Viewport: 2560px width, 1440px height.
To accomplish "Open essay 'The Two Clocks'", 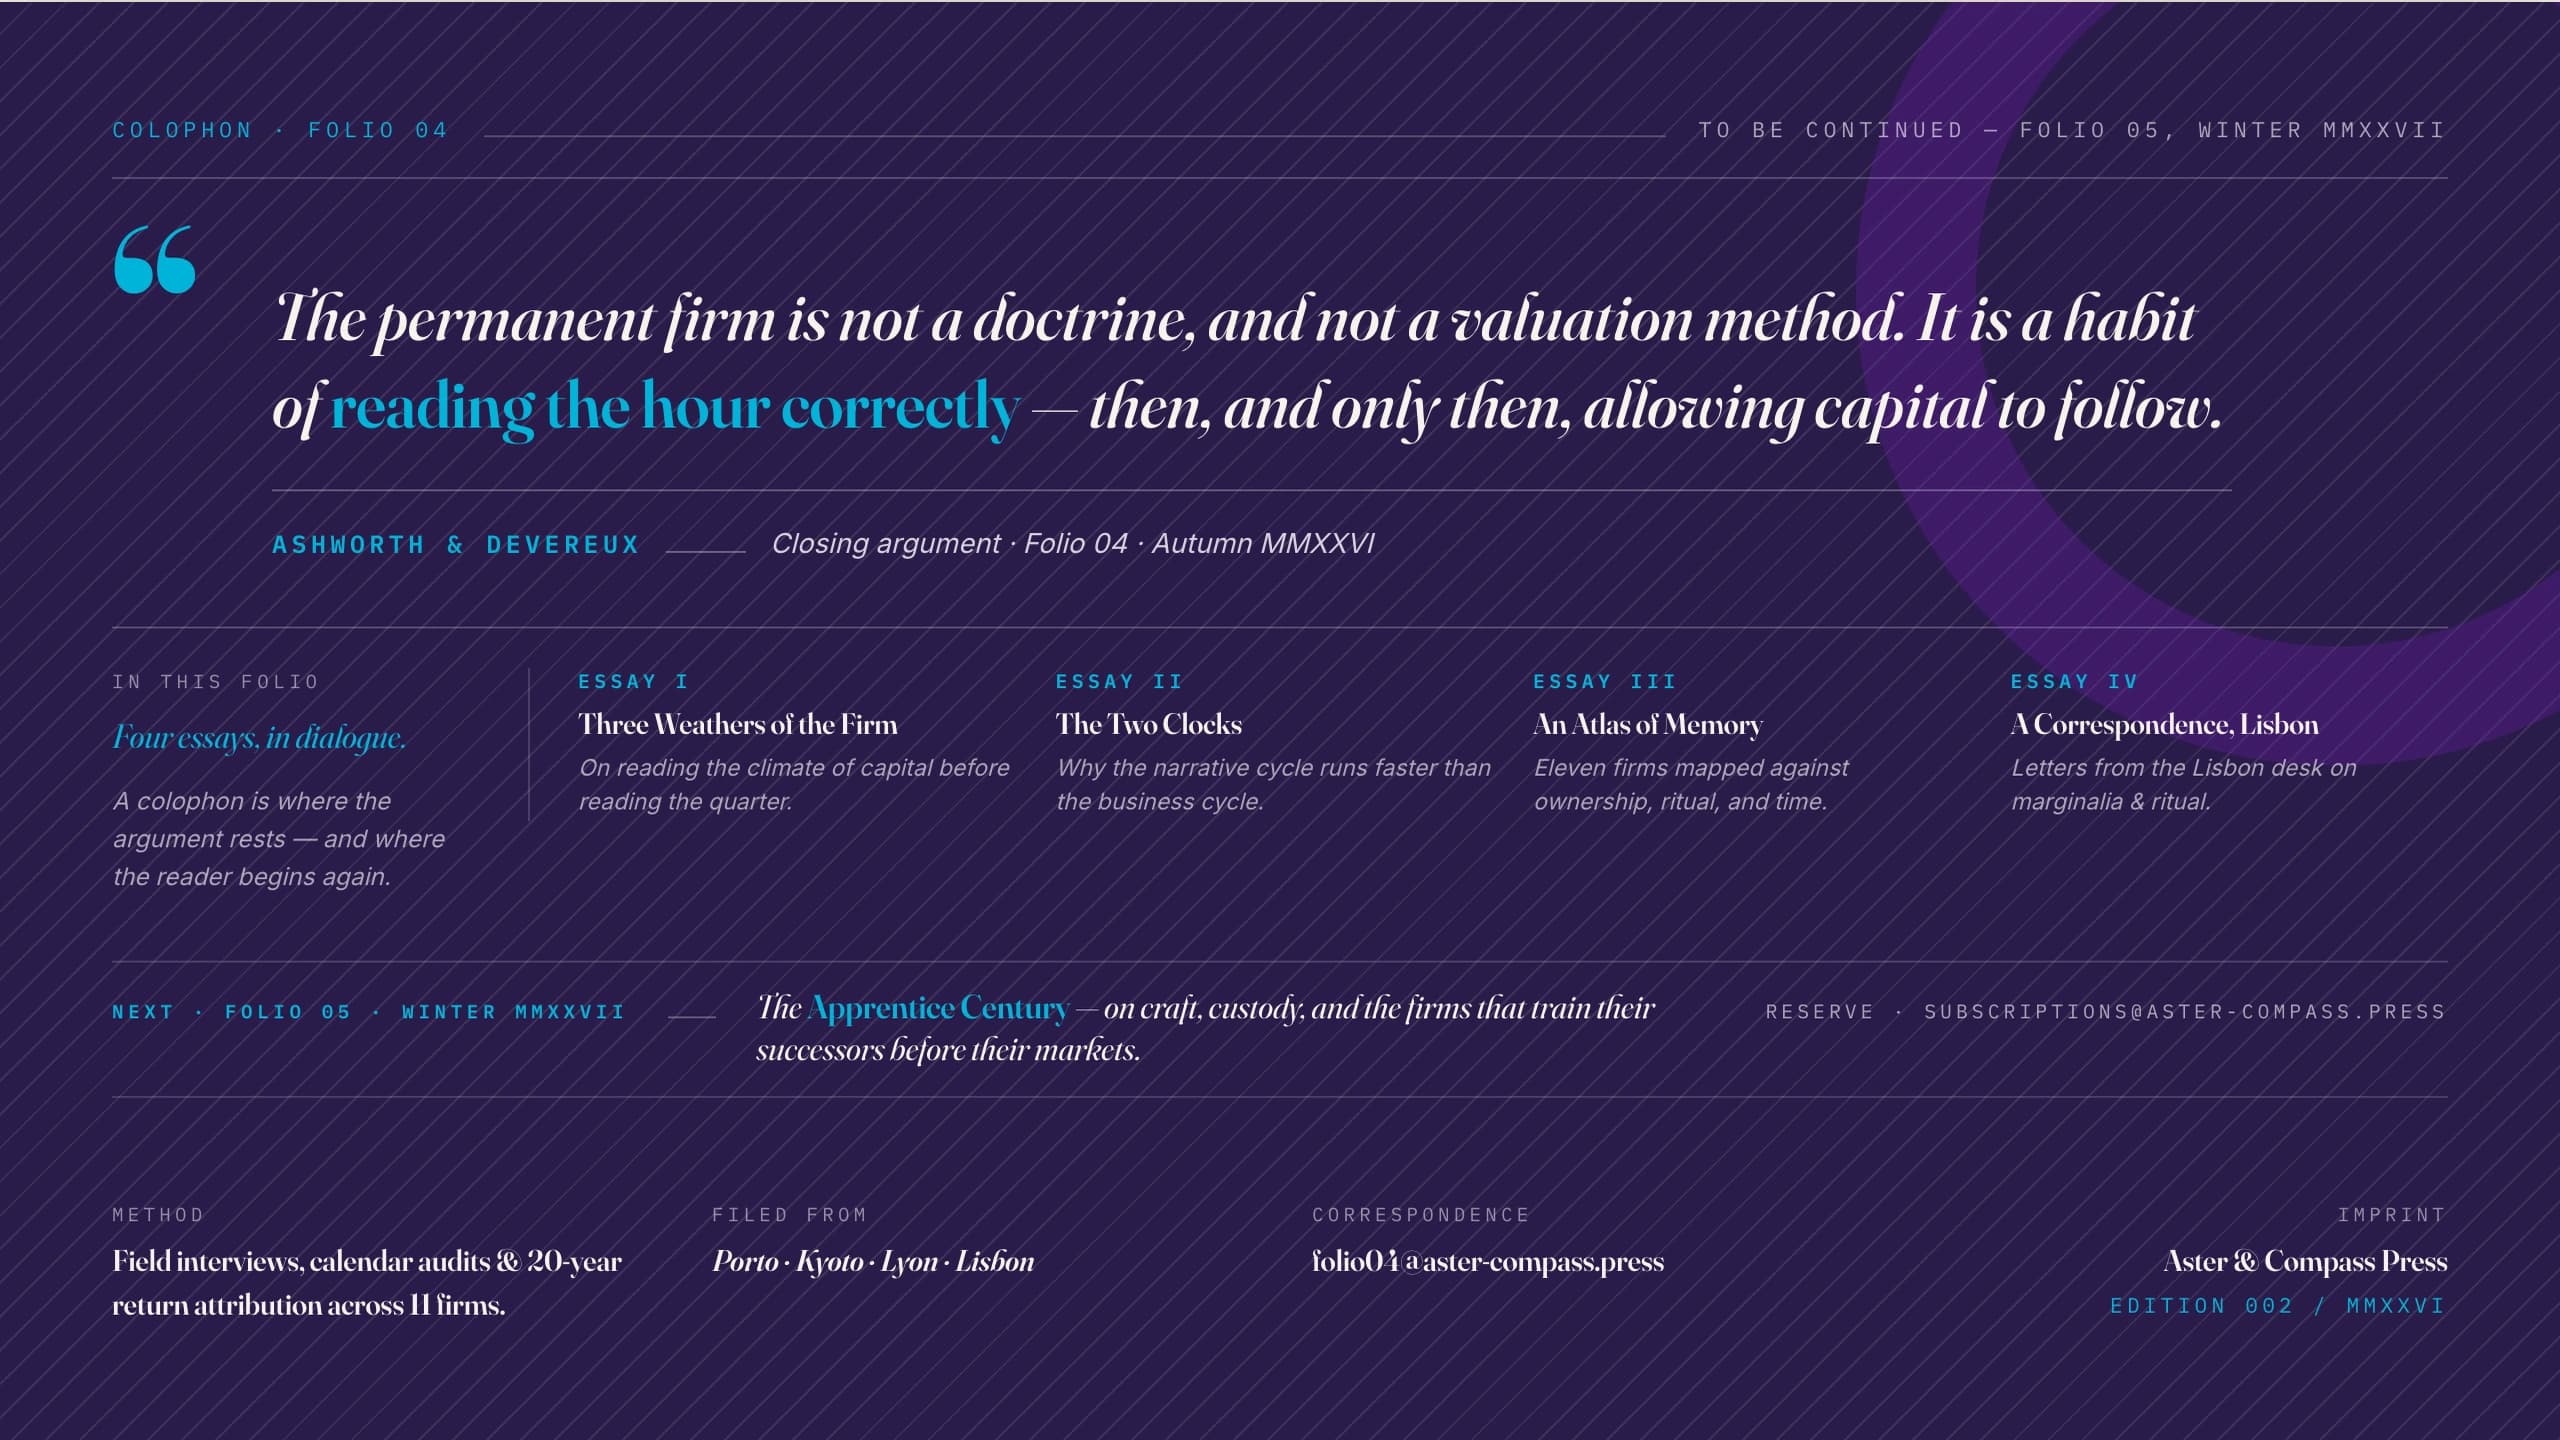I will pyautogui.click(x=1149, y=724).
